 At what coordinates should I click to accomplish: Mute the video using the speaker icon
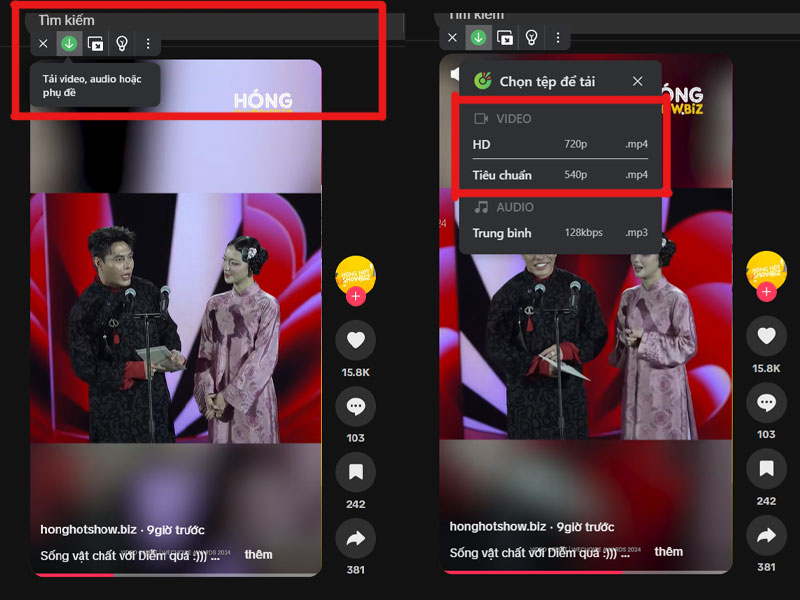click(455, 74)
